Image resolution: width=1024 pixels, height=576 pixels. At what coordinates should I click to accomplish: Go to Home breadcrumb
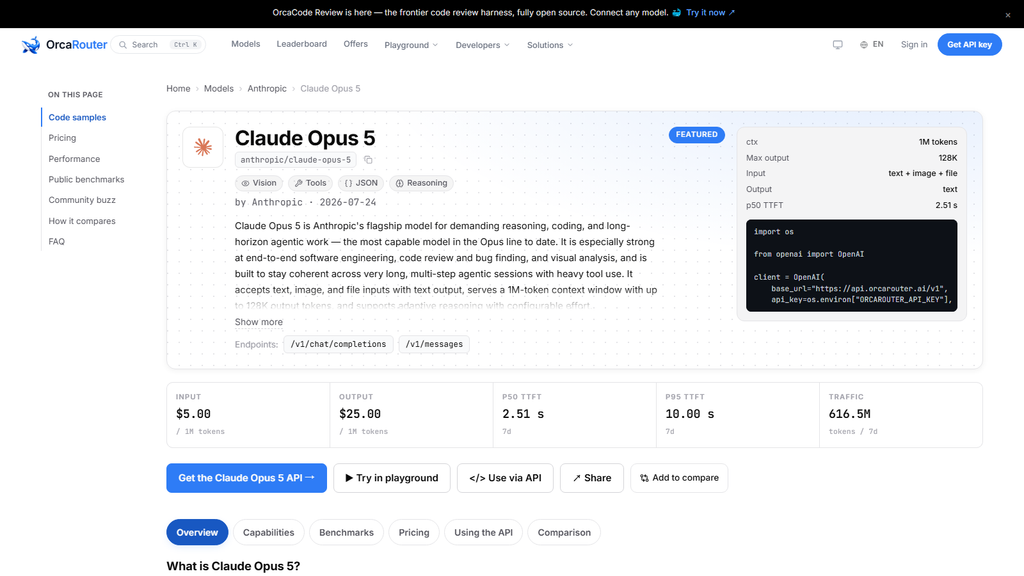click(x=178, y=88)
